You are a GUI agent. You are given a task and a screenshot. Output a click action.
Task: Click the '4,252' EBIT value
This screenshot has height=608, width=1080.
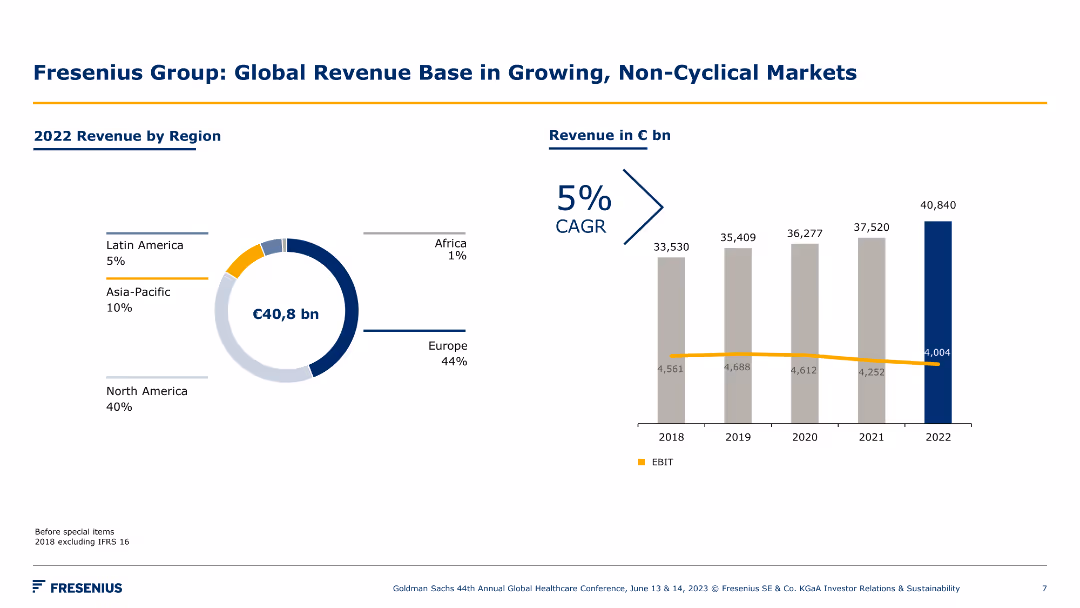coord(871,372)
